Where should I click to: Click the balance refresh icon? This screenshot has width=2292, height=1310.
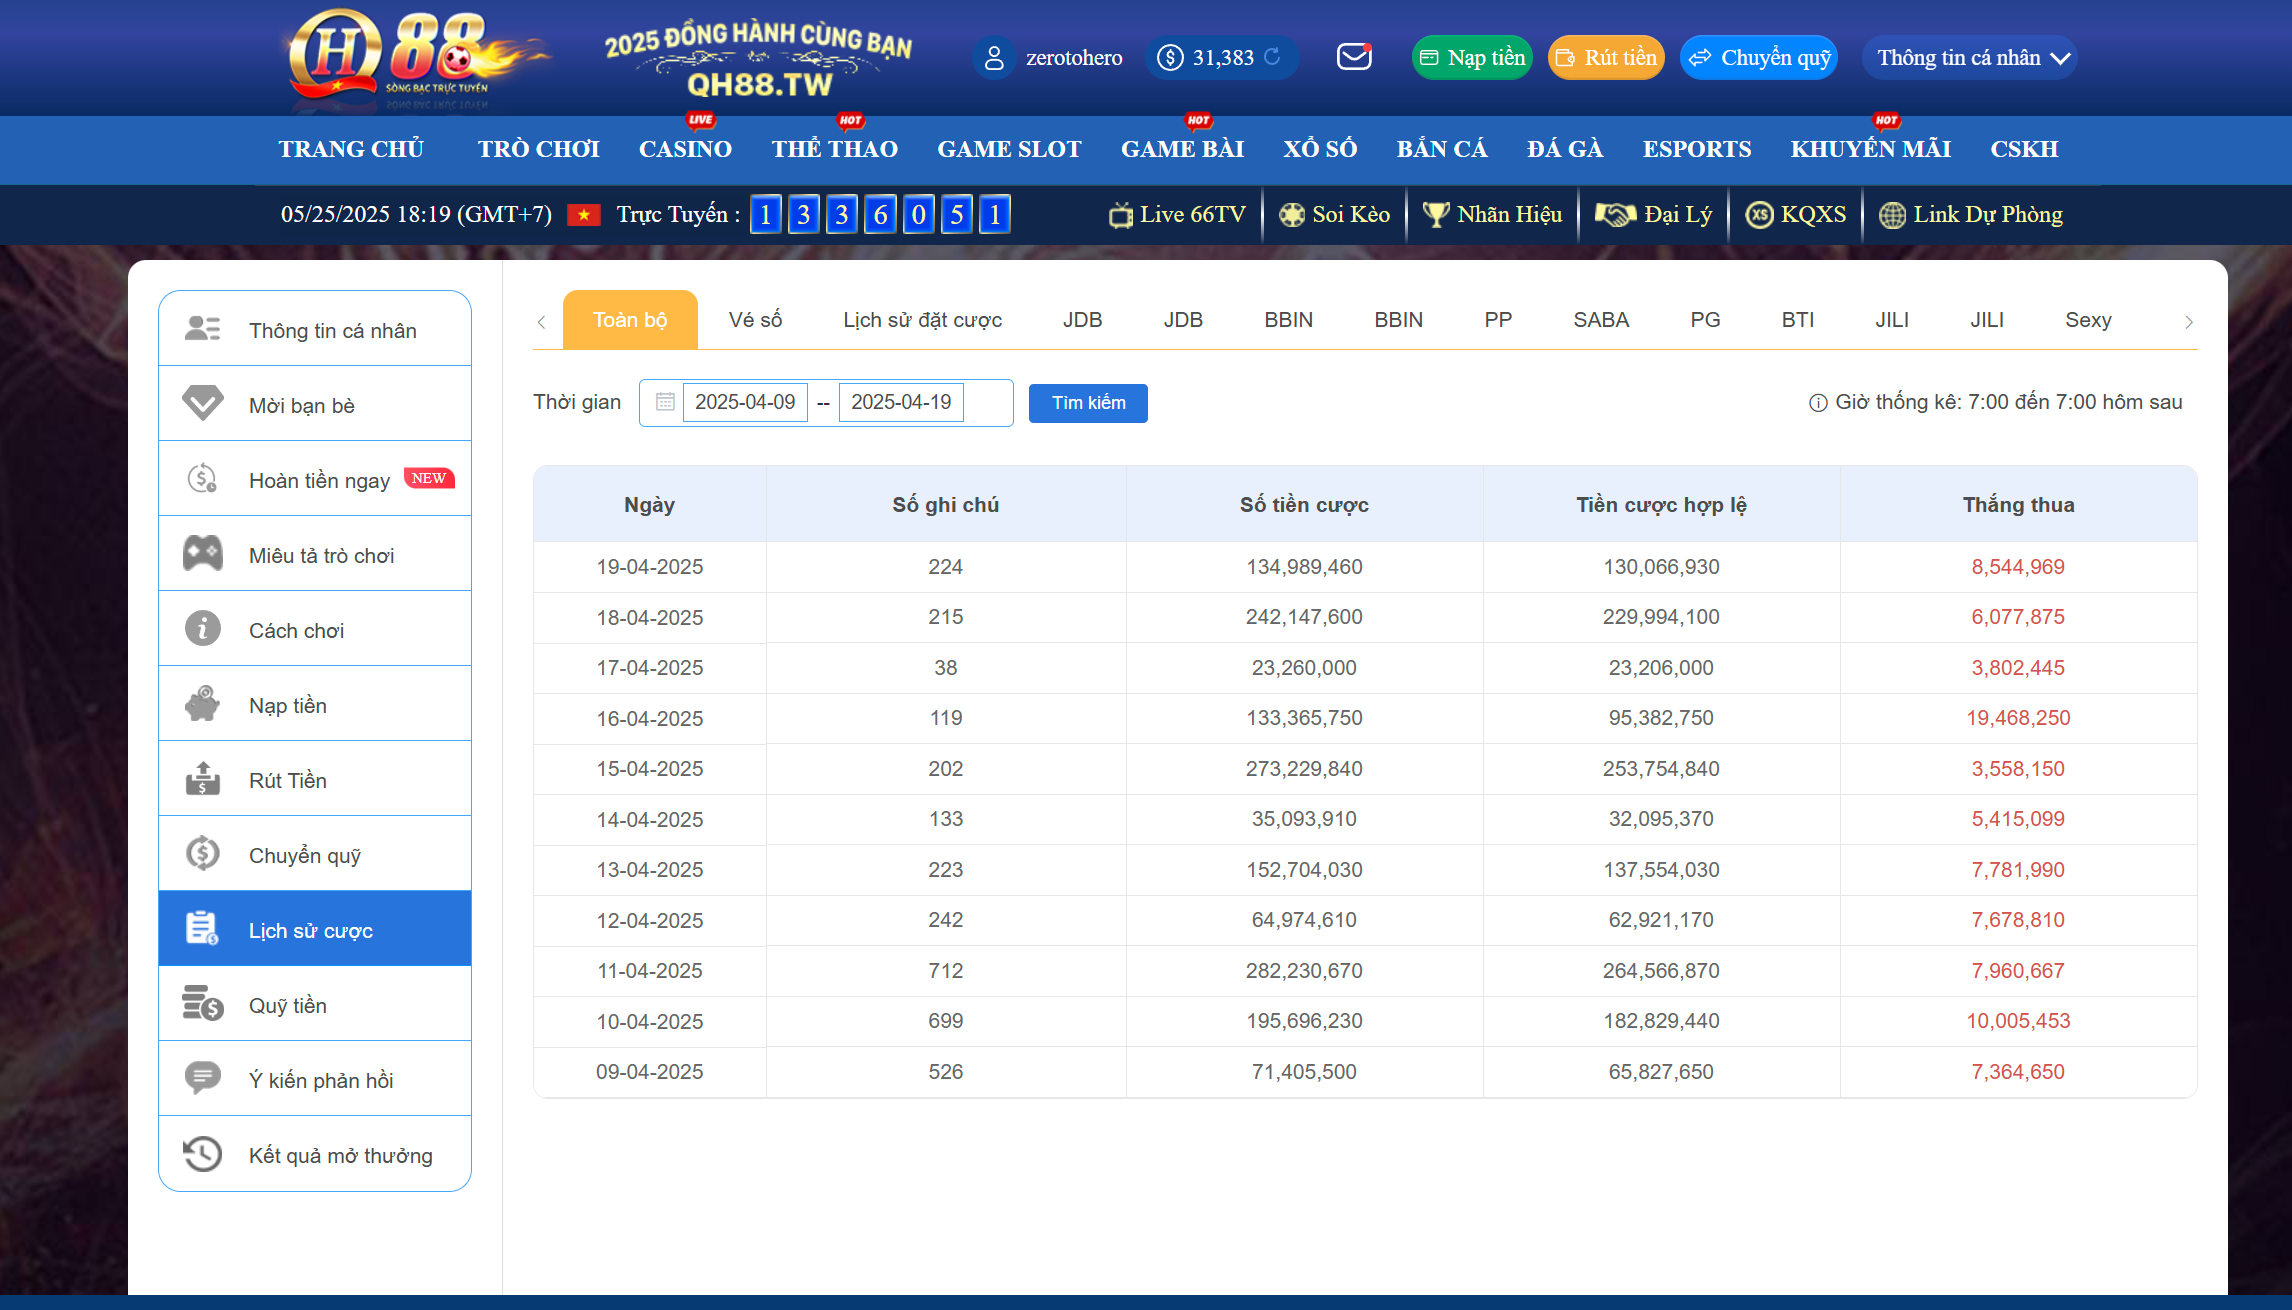click(x=1272, y=57)
